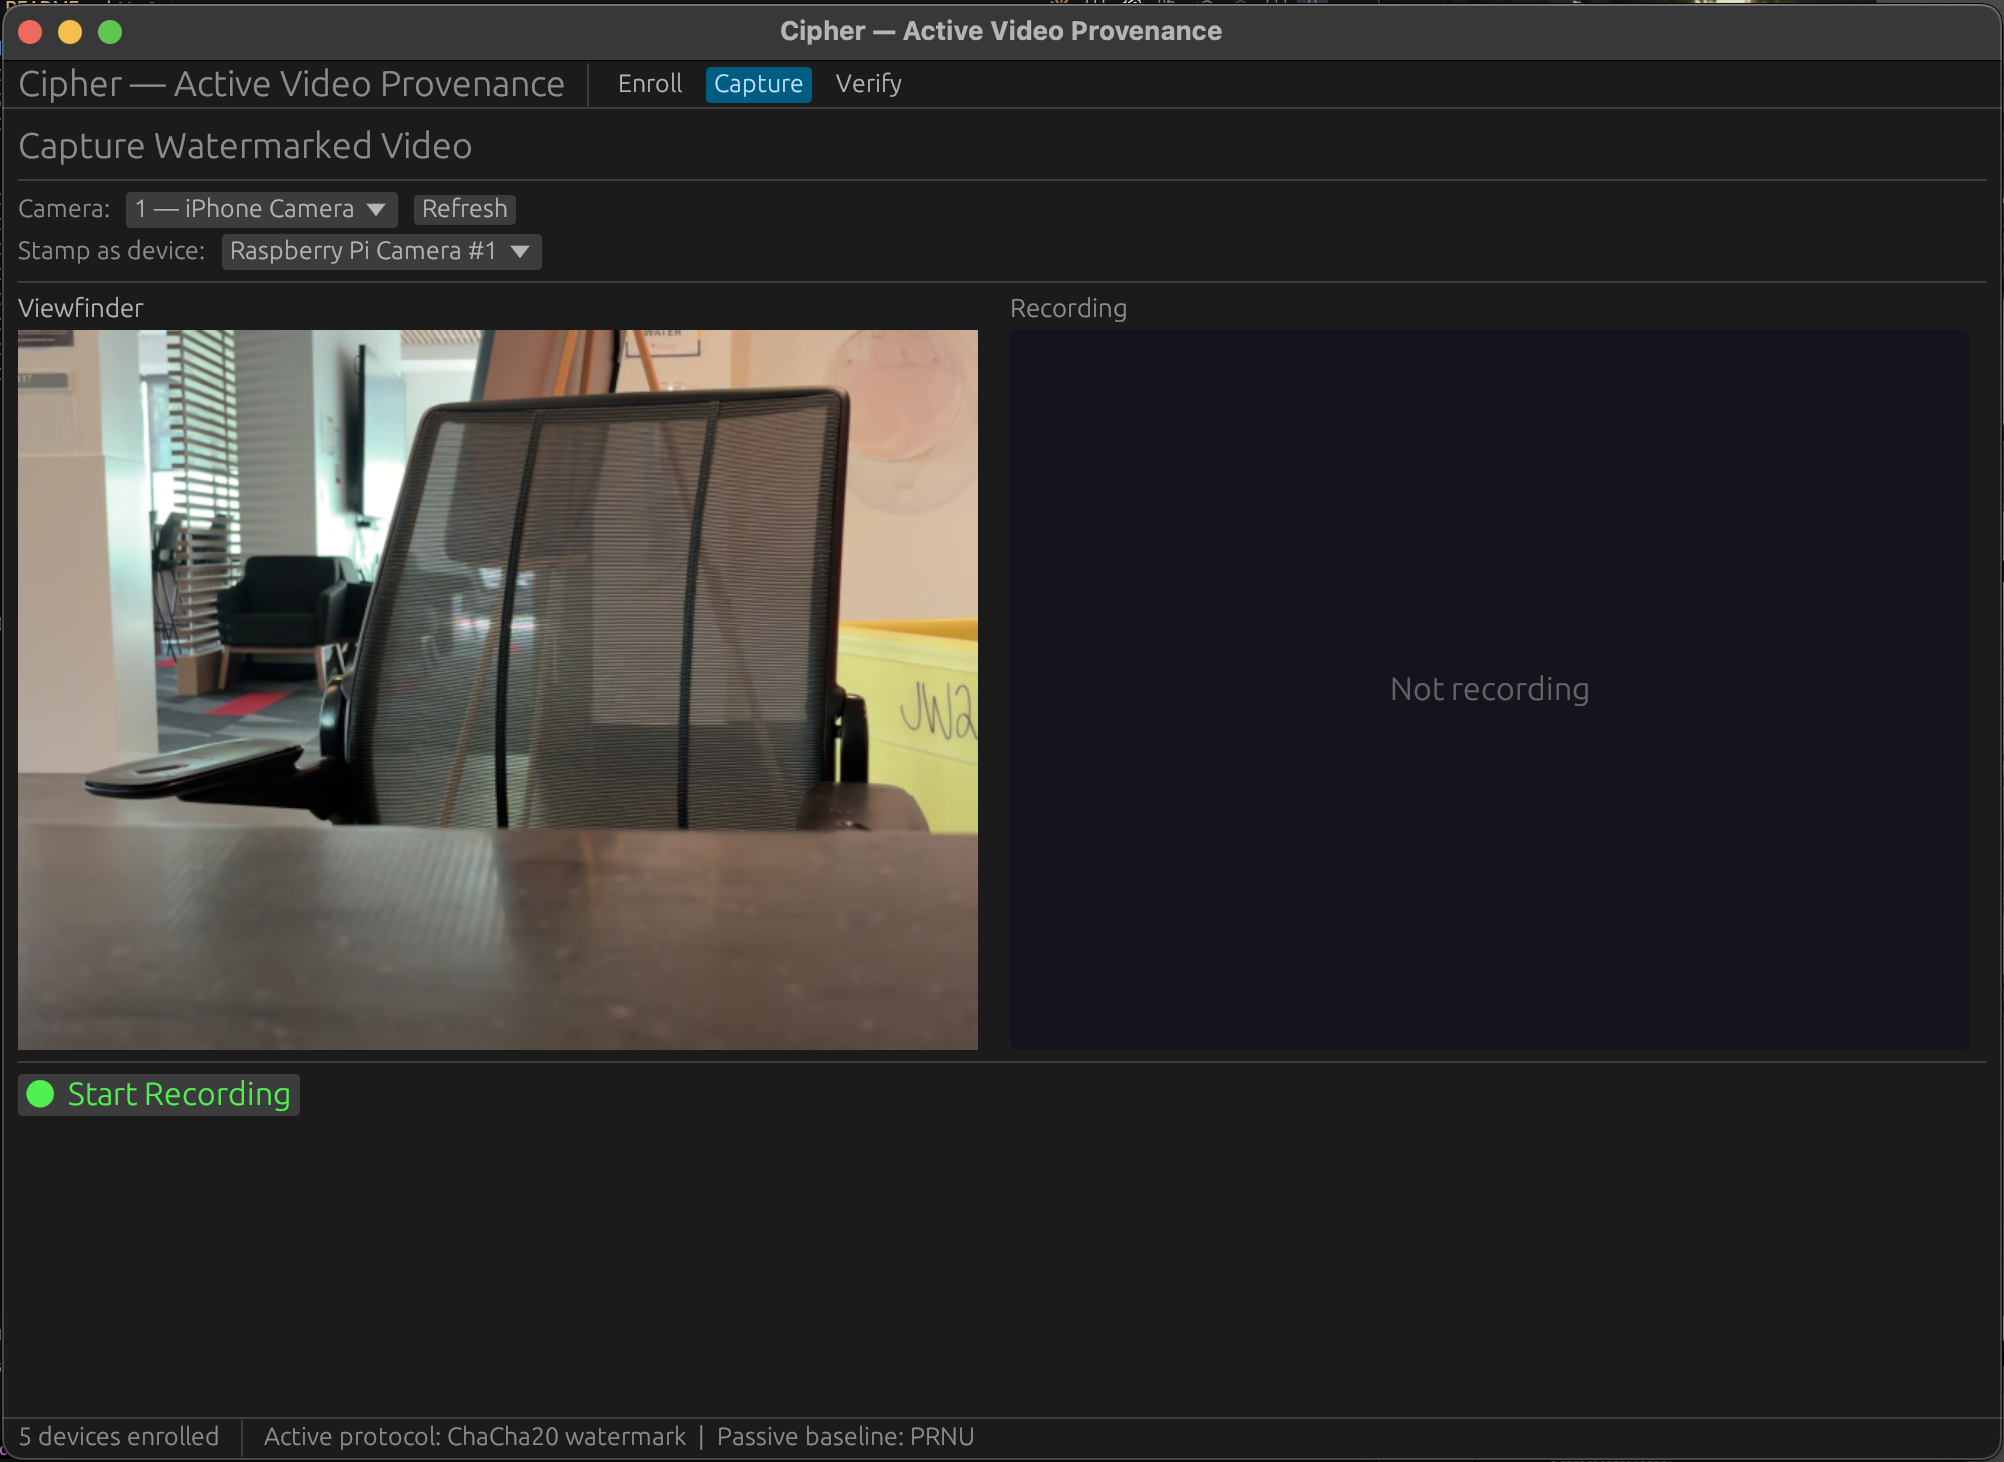This screenshot has width=2004, height=1462.
Task: Switch to the Enroll tab
Action: pyautogui.click(x=649, y=84)
